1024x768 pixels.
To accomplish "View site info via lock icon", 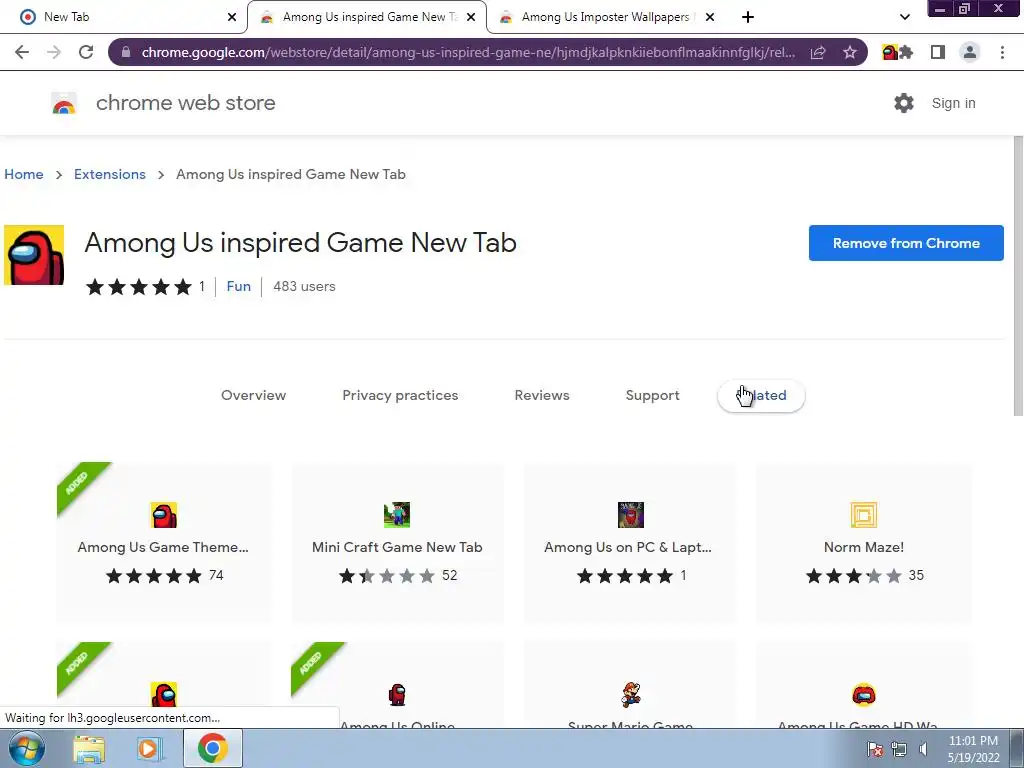I will 126,52.
